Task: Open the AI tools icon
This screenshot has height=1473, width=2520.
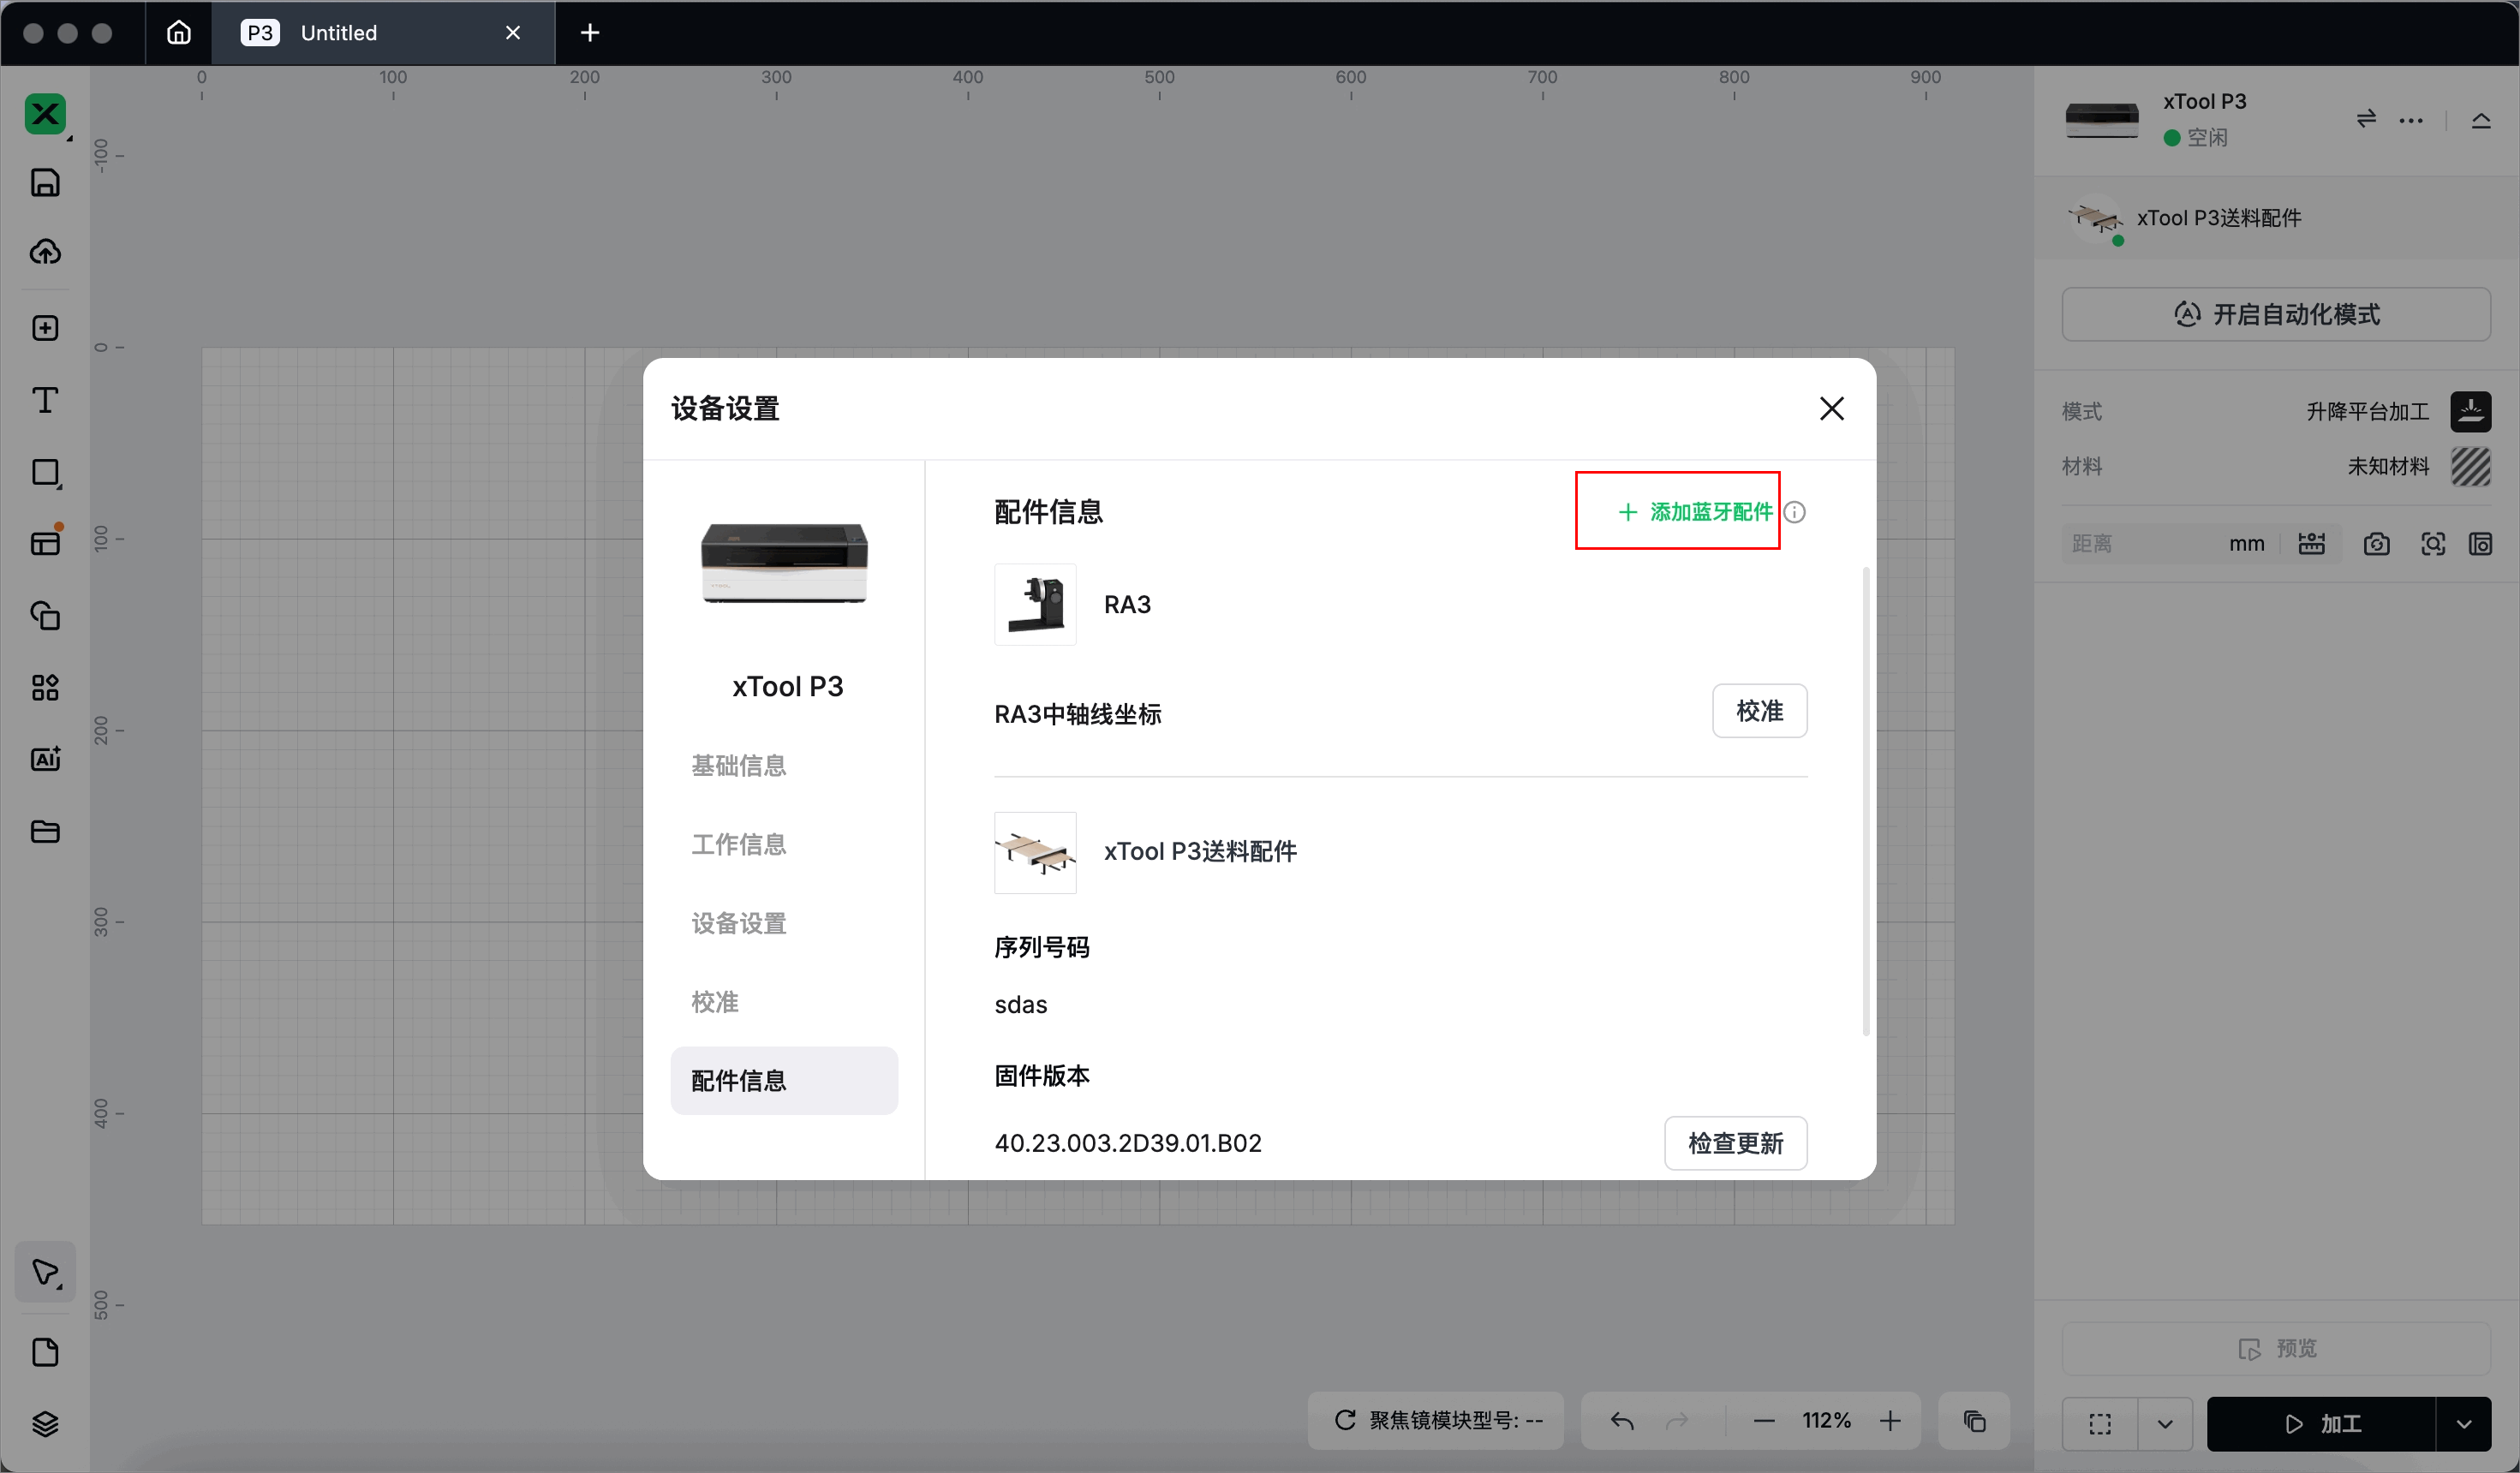Action: [45, 759]
